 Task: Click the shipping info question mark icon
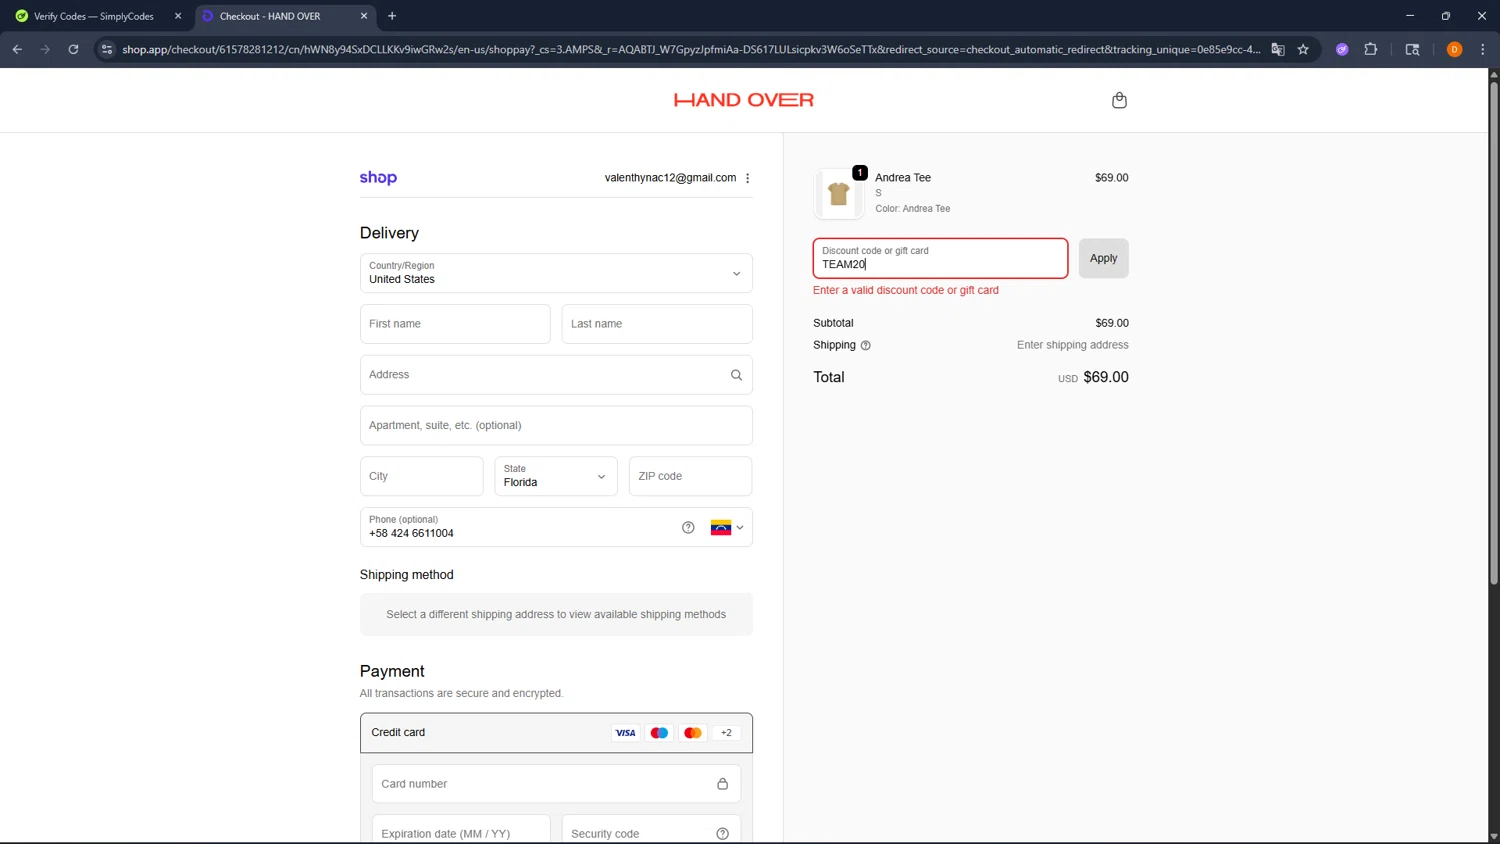pyautogui.click(x=866, y=346)
